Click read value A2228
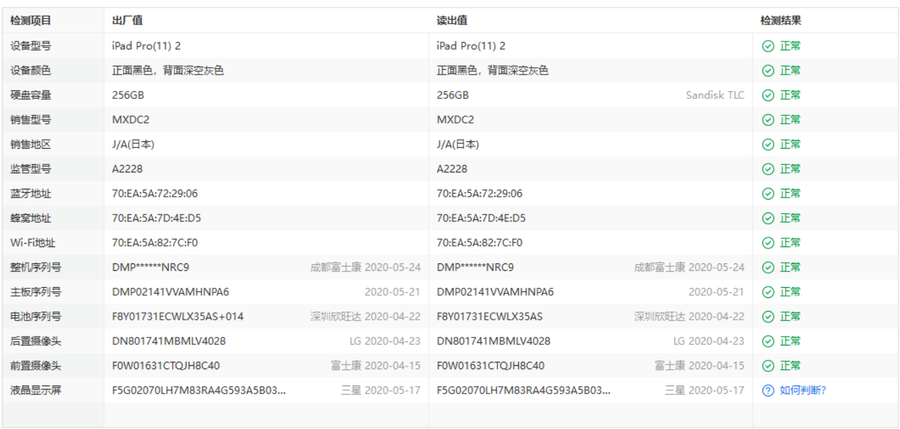 (x=452, y=169)
